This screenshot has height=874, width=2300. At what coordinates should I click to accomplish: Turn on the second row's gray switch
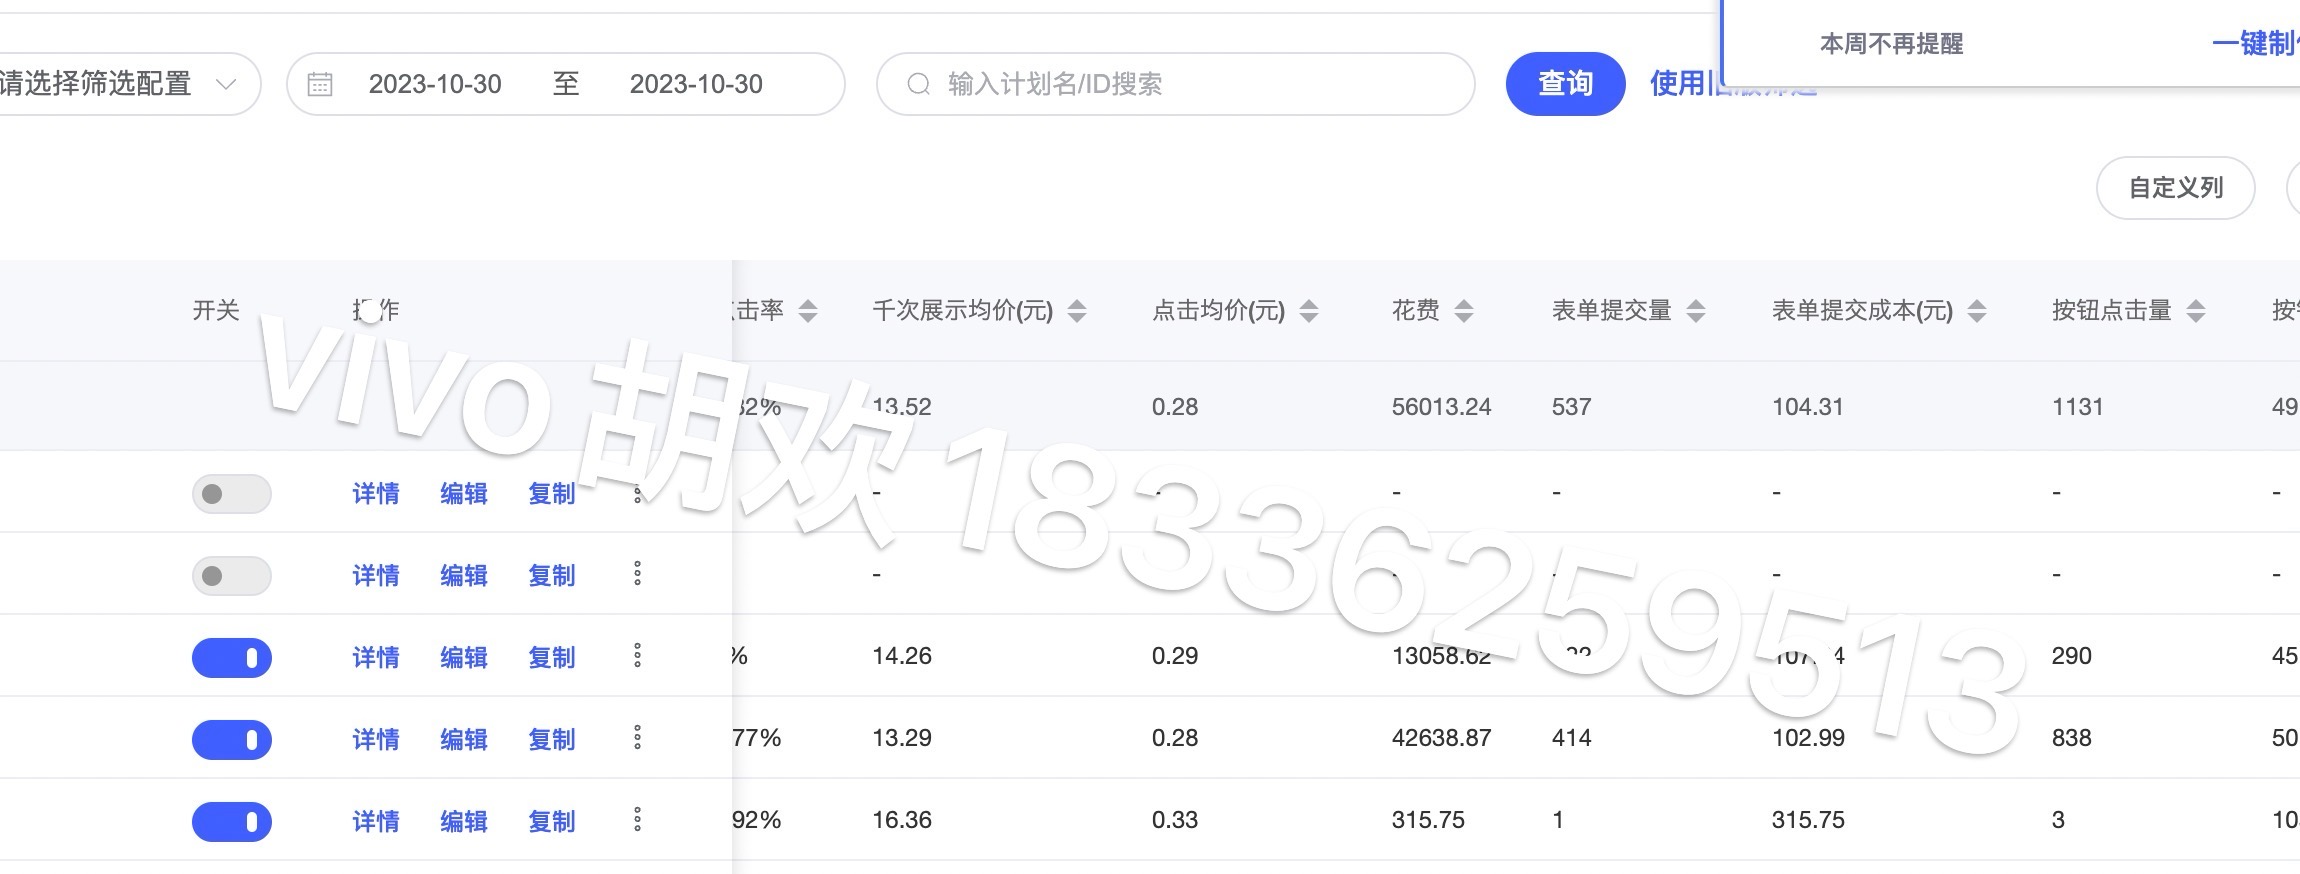(232, 576)
